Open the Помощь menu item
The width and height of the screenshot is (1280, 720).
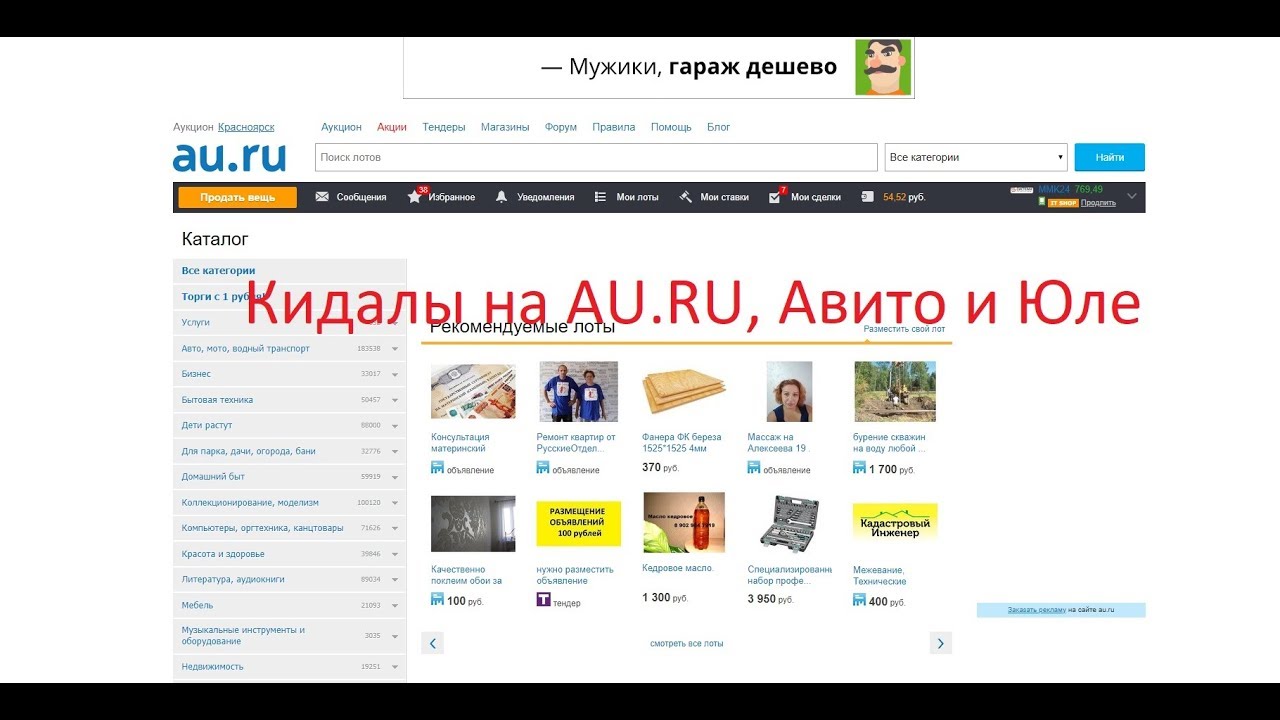(671, 127)
